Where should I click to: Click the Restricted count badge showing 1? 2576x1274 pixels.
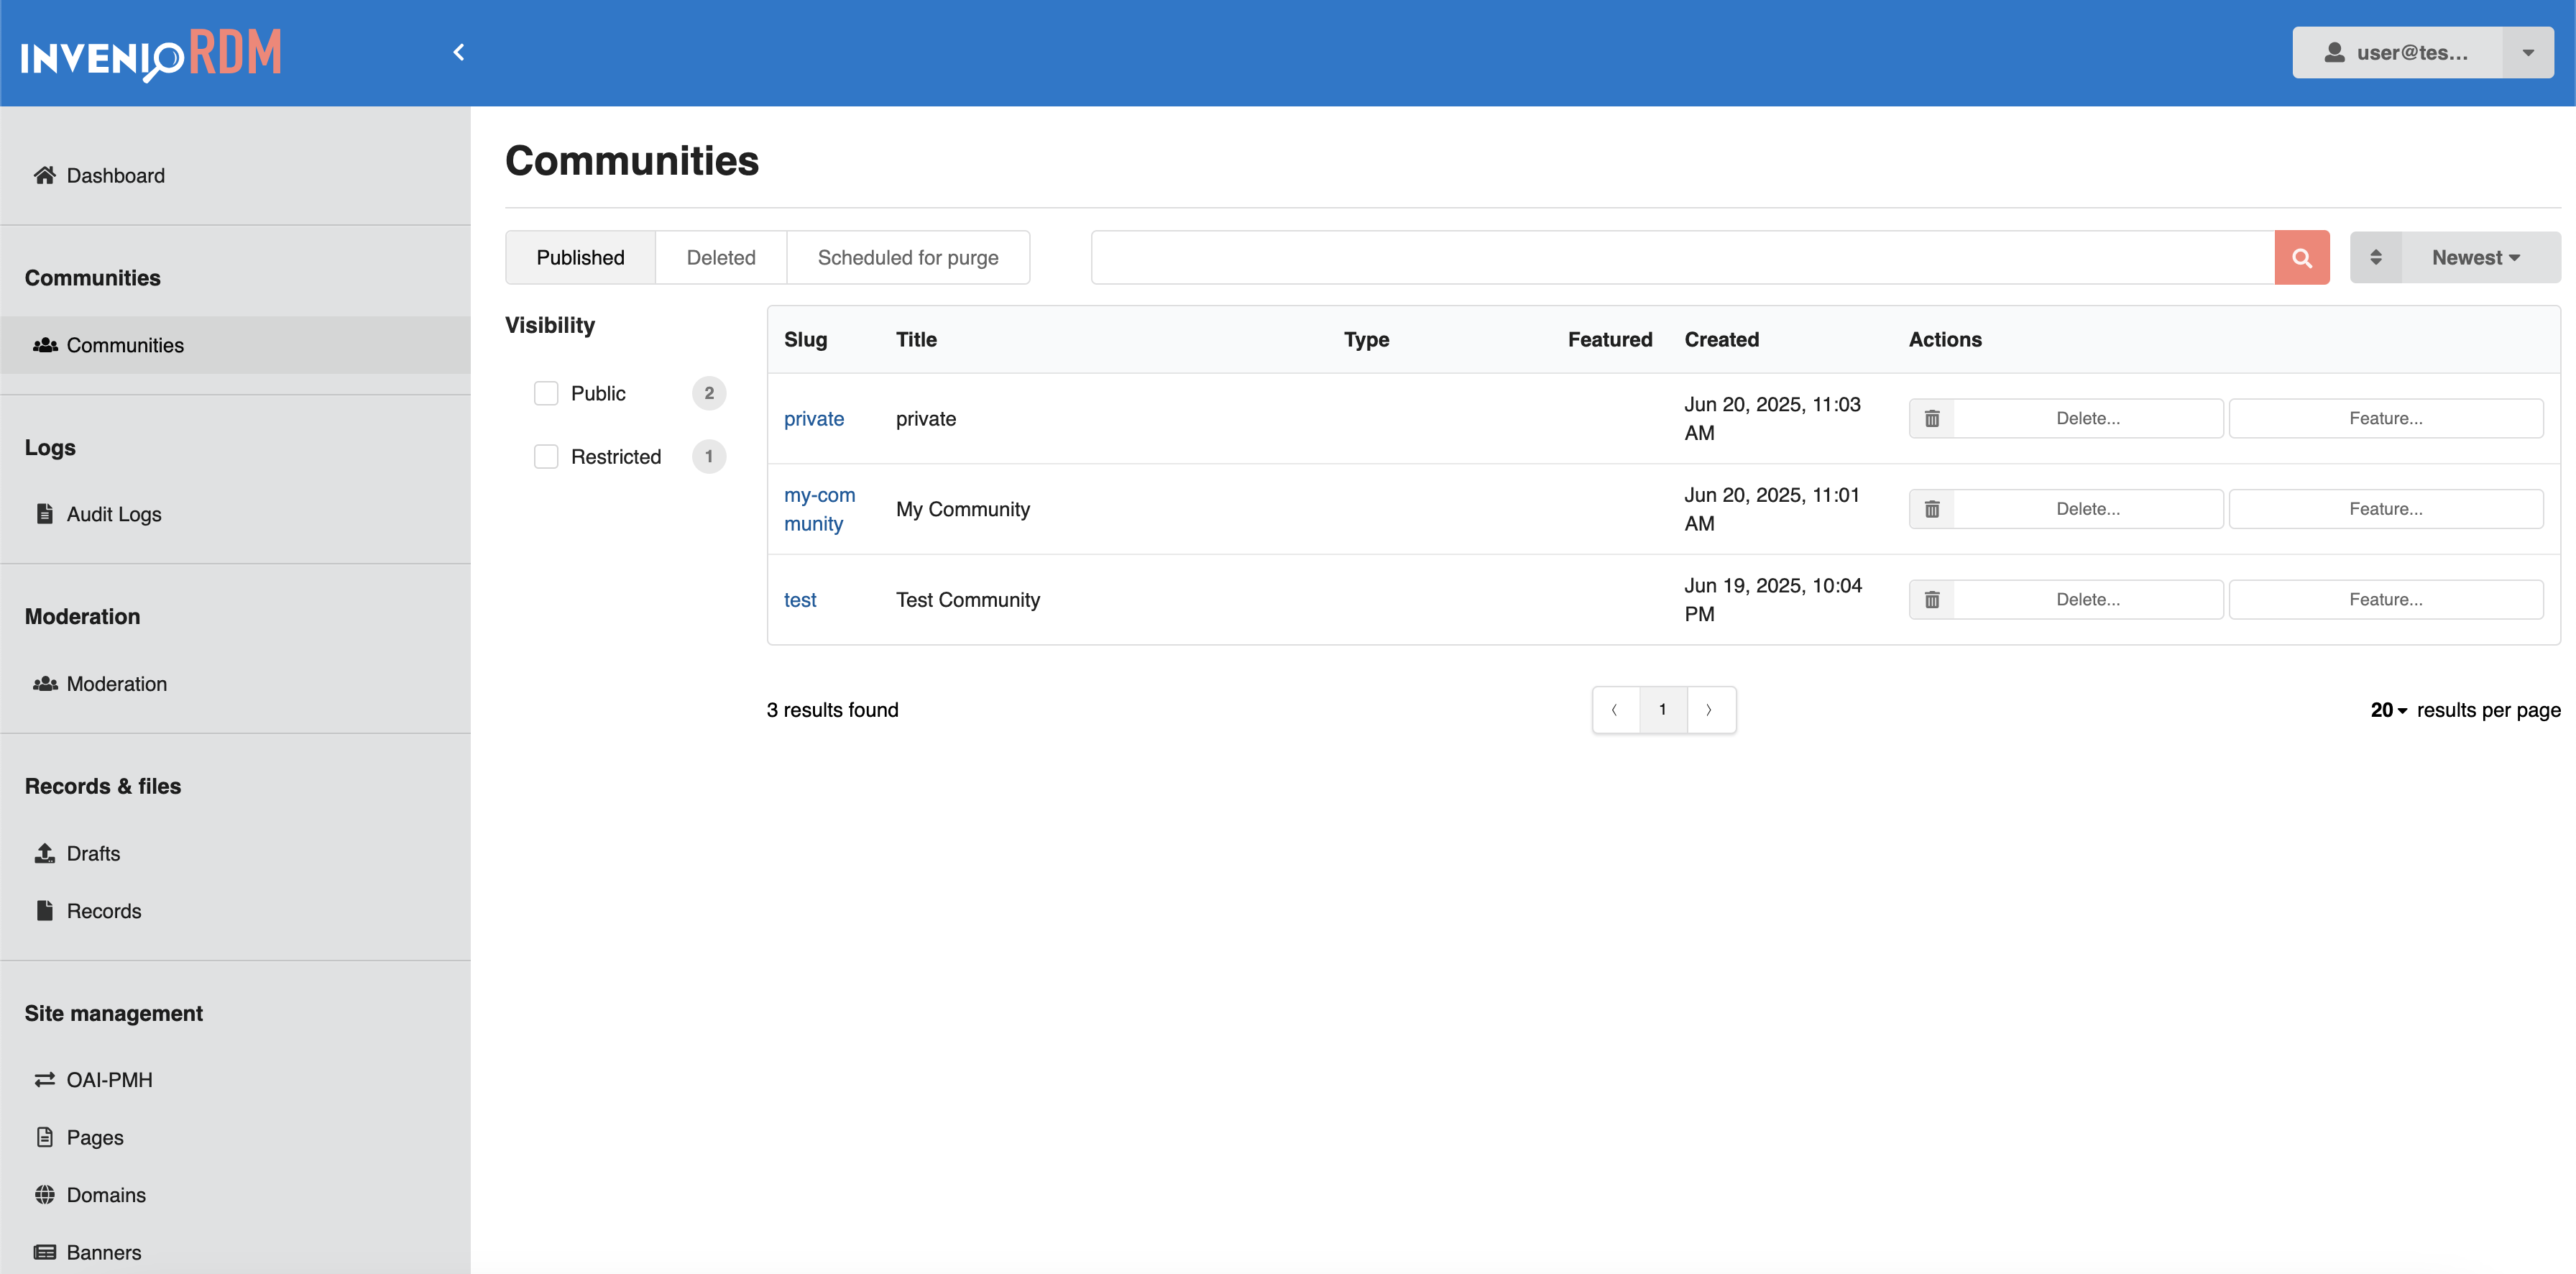tap(709, 457)
